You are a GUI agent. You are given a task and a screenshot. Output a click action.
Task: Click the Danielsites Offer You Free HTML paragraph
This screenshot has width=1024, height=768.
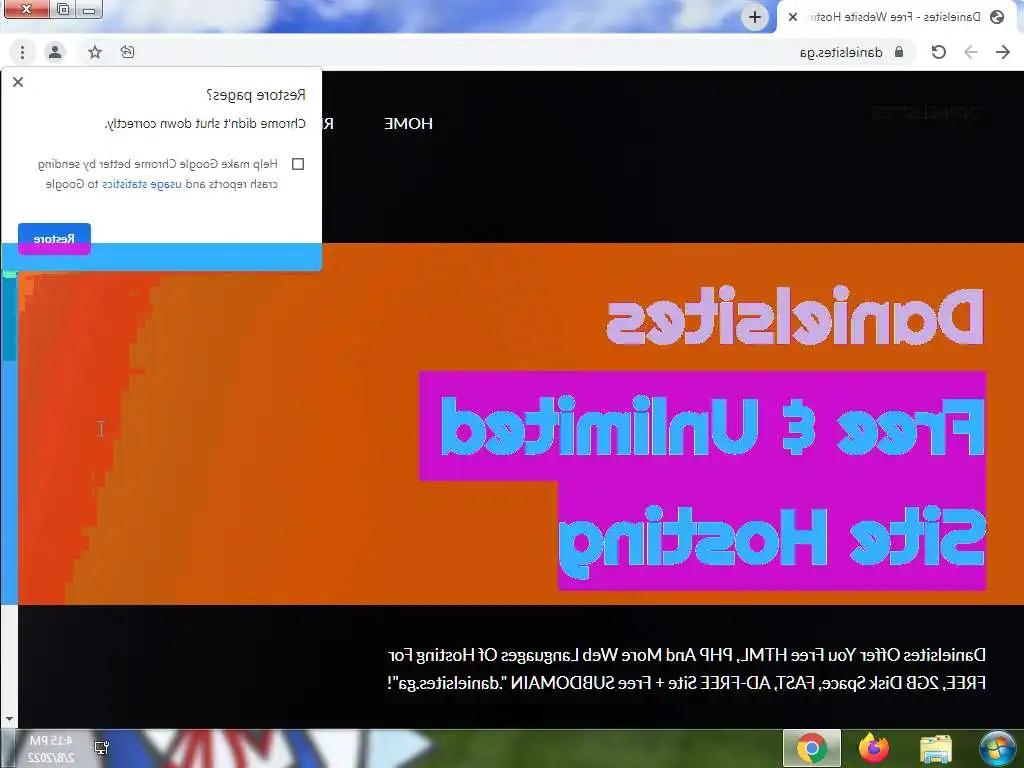[686, 669]
